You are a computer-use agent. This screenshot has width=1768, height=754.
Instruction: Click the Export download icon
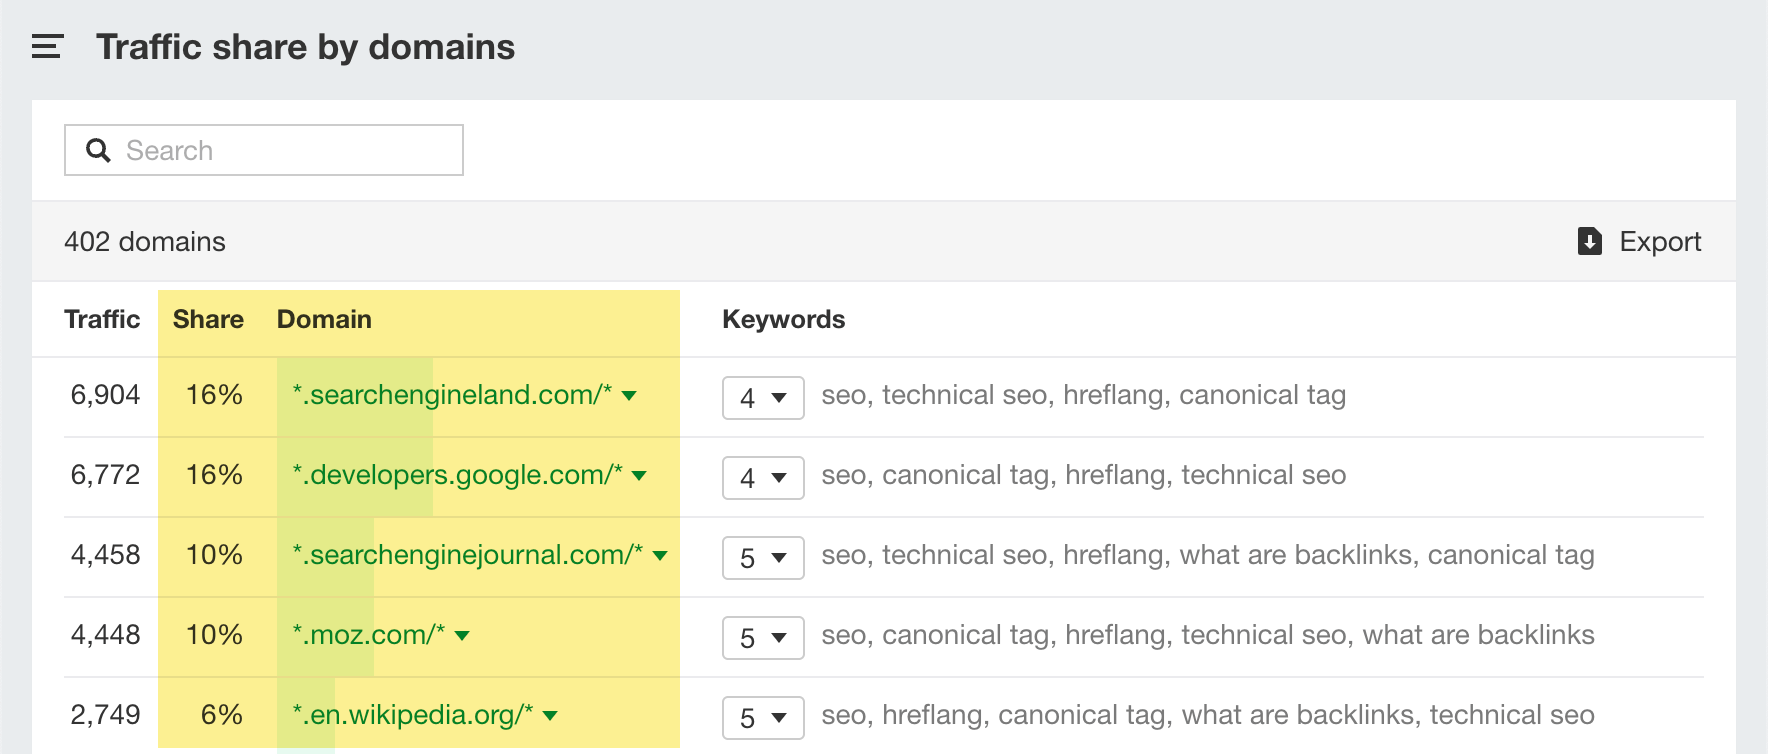[x=1591, y=241]
